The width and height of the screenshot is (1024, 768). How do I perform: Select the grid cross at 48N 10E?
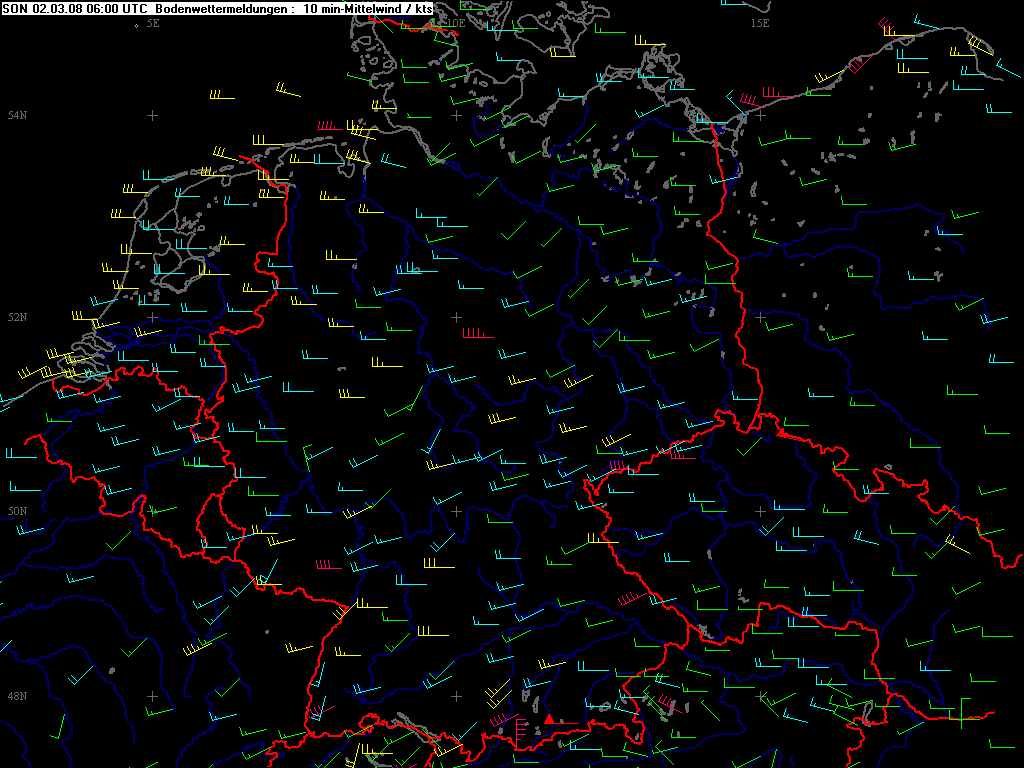(457, 696)
